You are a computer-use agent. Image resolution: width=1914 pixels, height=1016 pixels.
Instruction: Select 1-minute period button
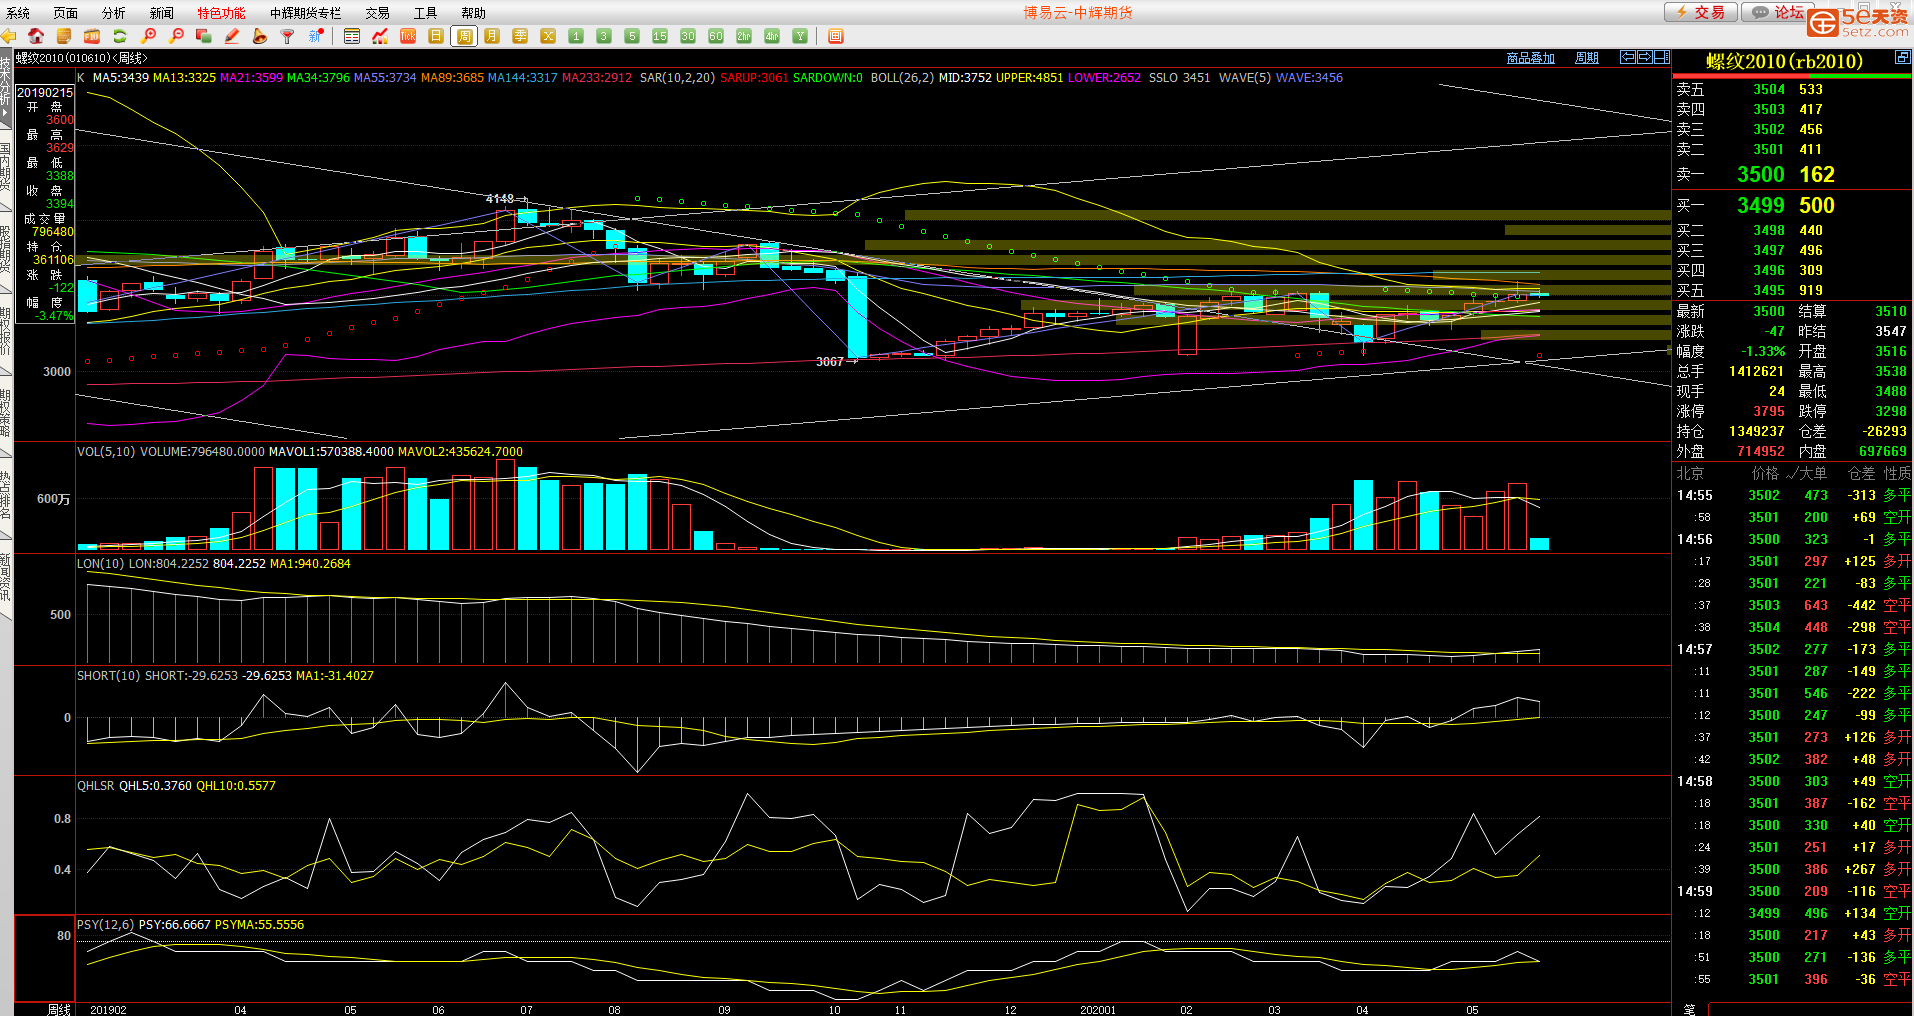[576, 36]
